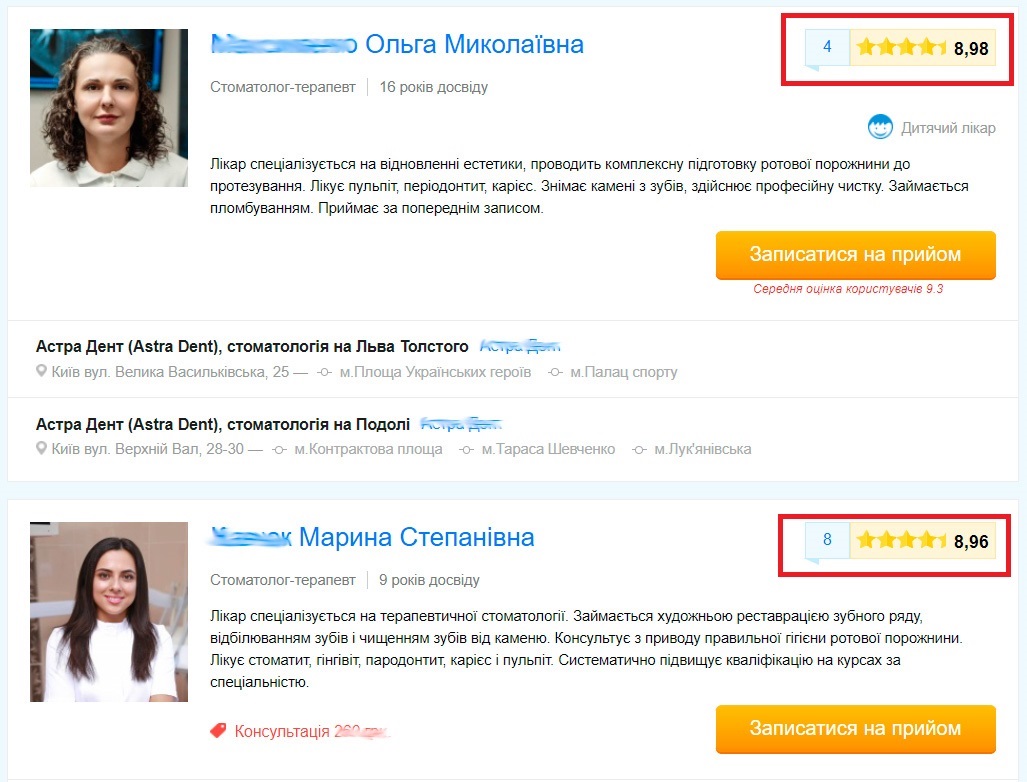
Task: Click the star rating with score 8,96
Action: click(923, 541)
